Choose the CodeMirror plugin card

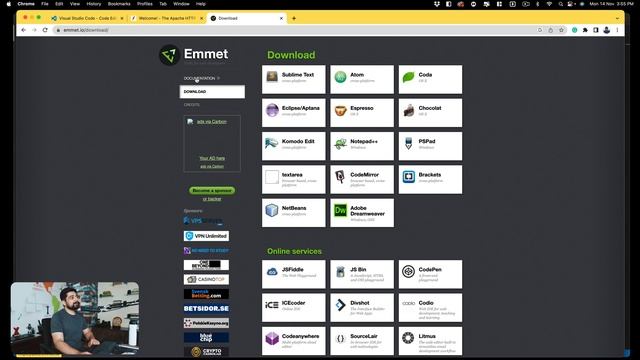(x=362, y=179)
